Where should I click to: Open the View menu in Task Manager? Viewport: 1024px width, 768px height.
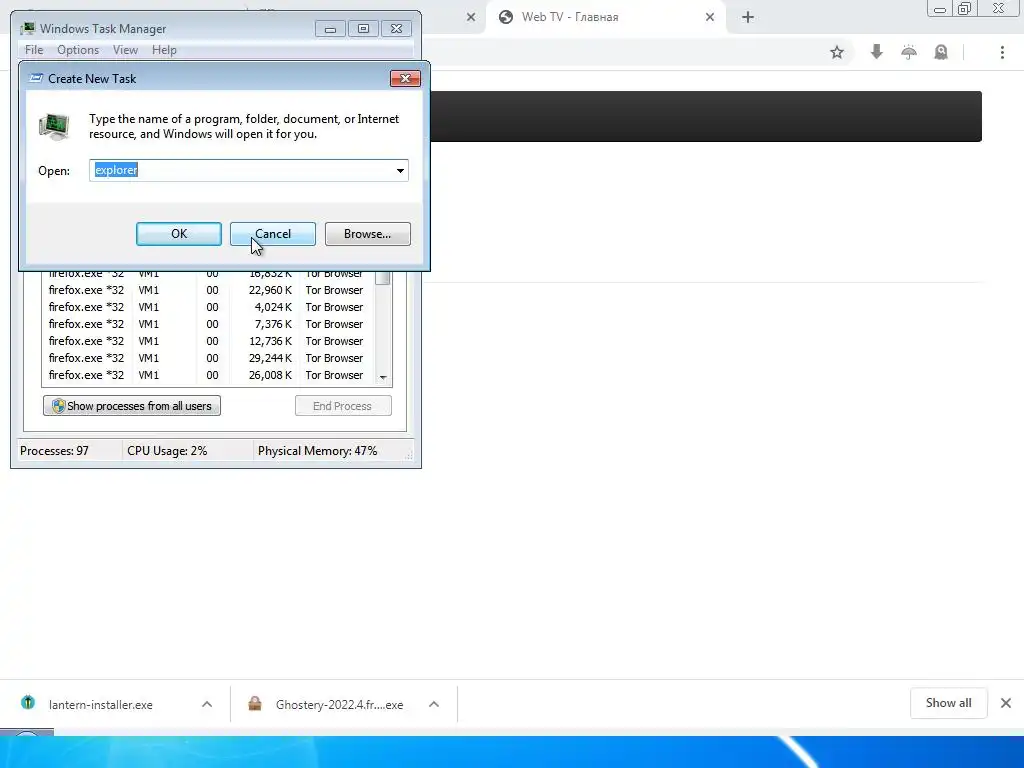click(x=125, y=50)
